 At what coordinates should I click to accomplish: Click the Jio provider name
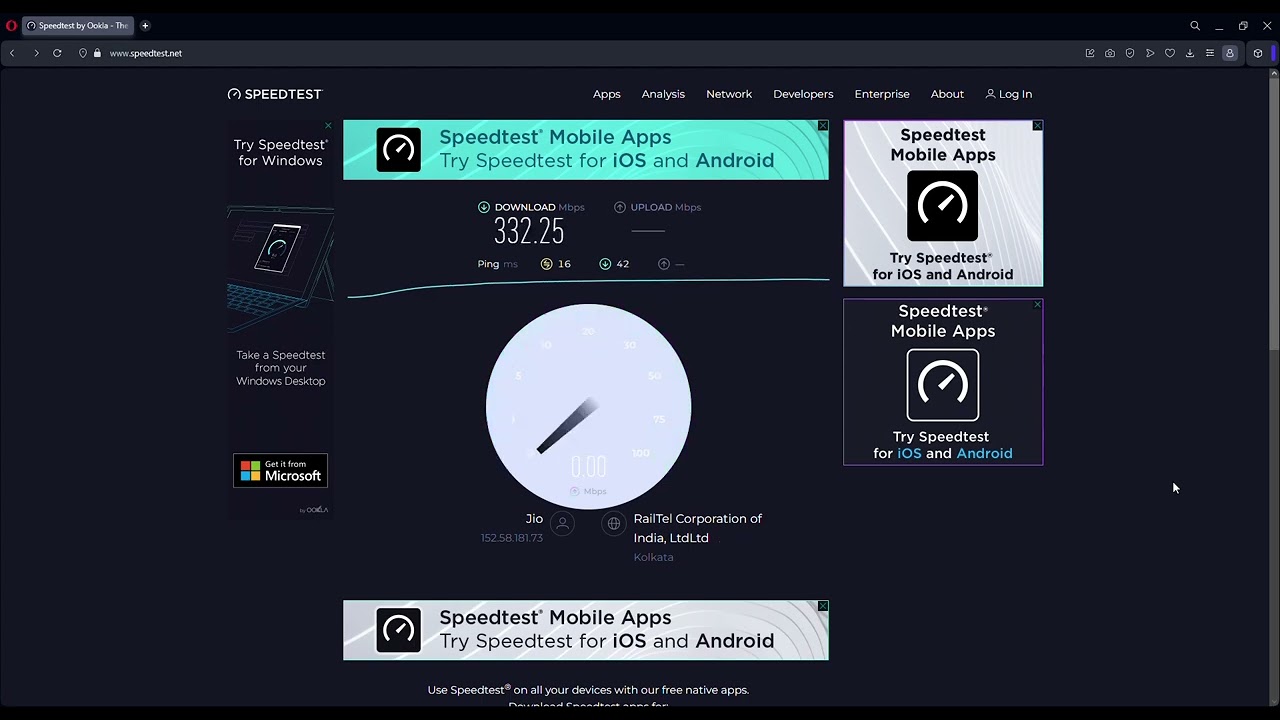(x=534, y=519)
